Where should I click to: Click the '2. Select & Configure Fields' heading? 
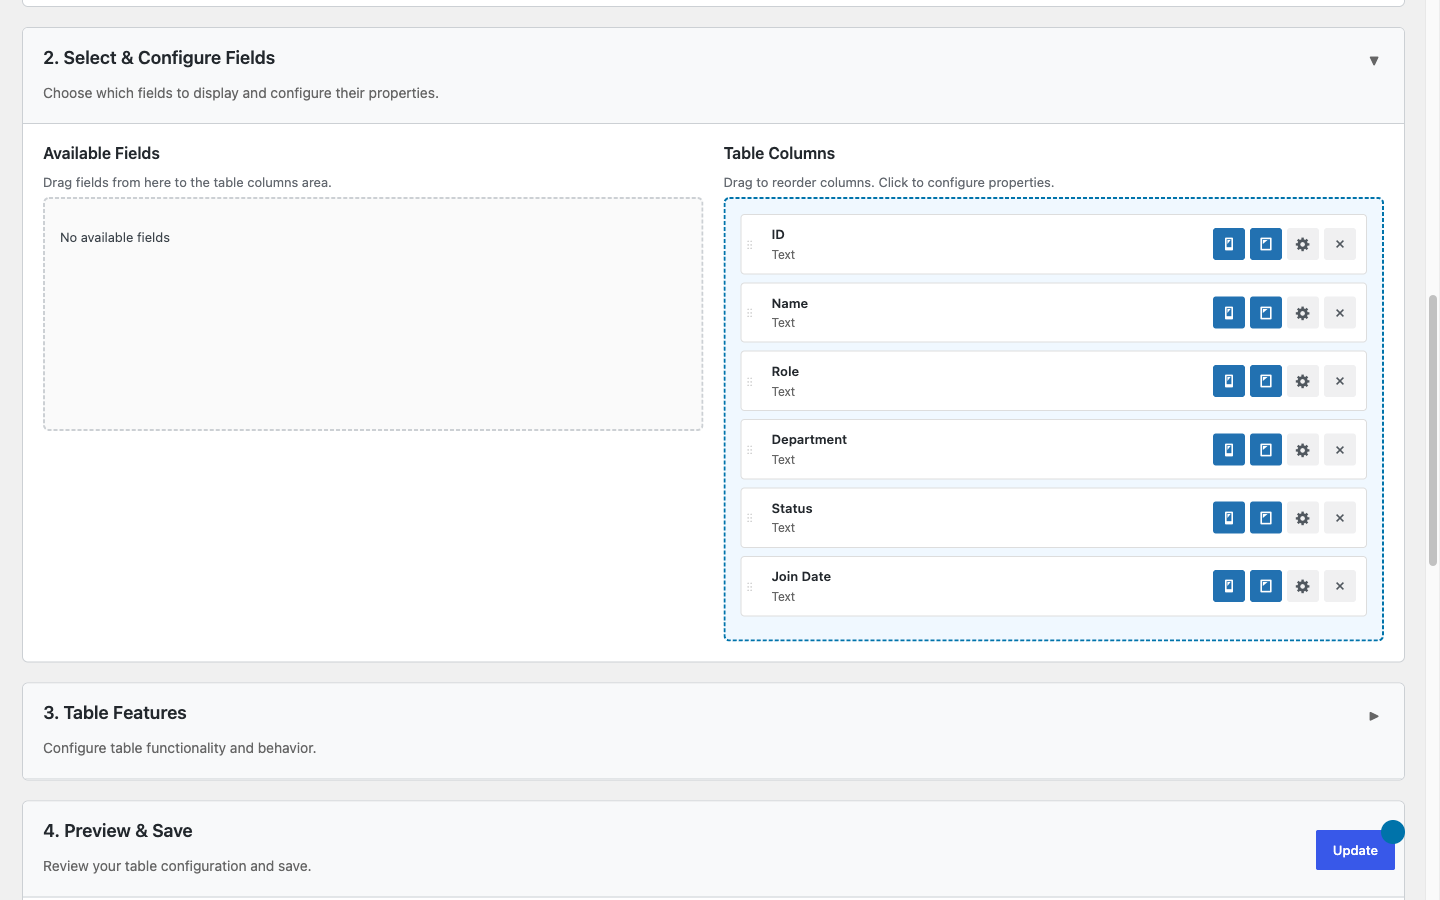point(159,58)
